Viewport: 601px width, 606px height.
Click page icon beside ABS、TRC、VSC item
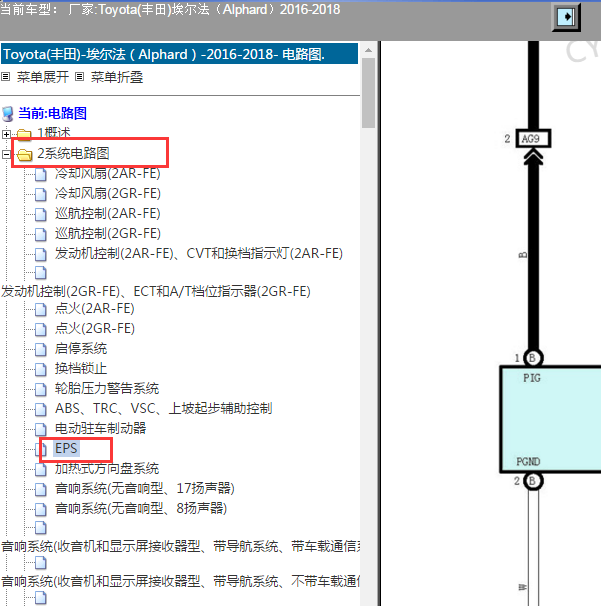tap(41, 409)
